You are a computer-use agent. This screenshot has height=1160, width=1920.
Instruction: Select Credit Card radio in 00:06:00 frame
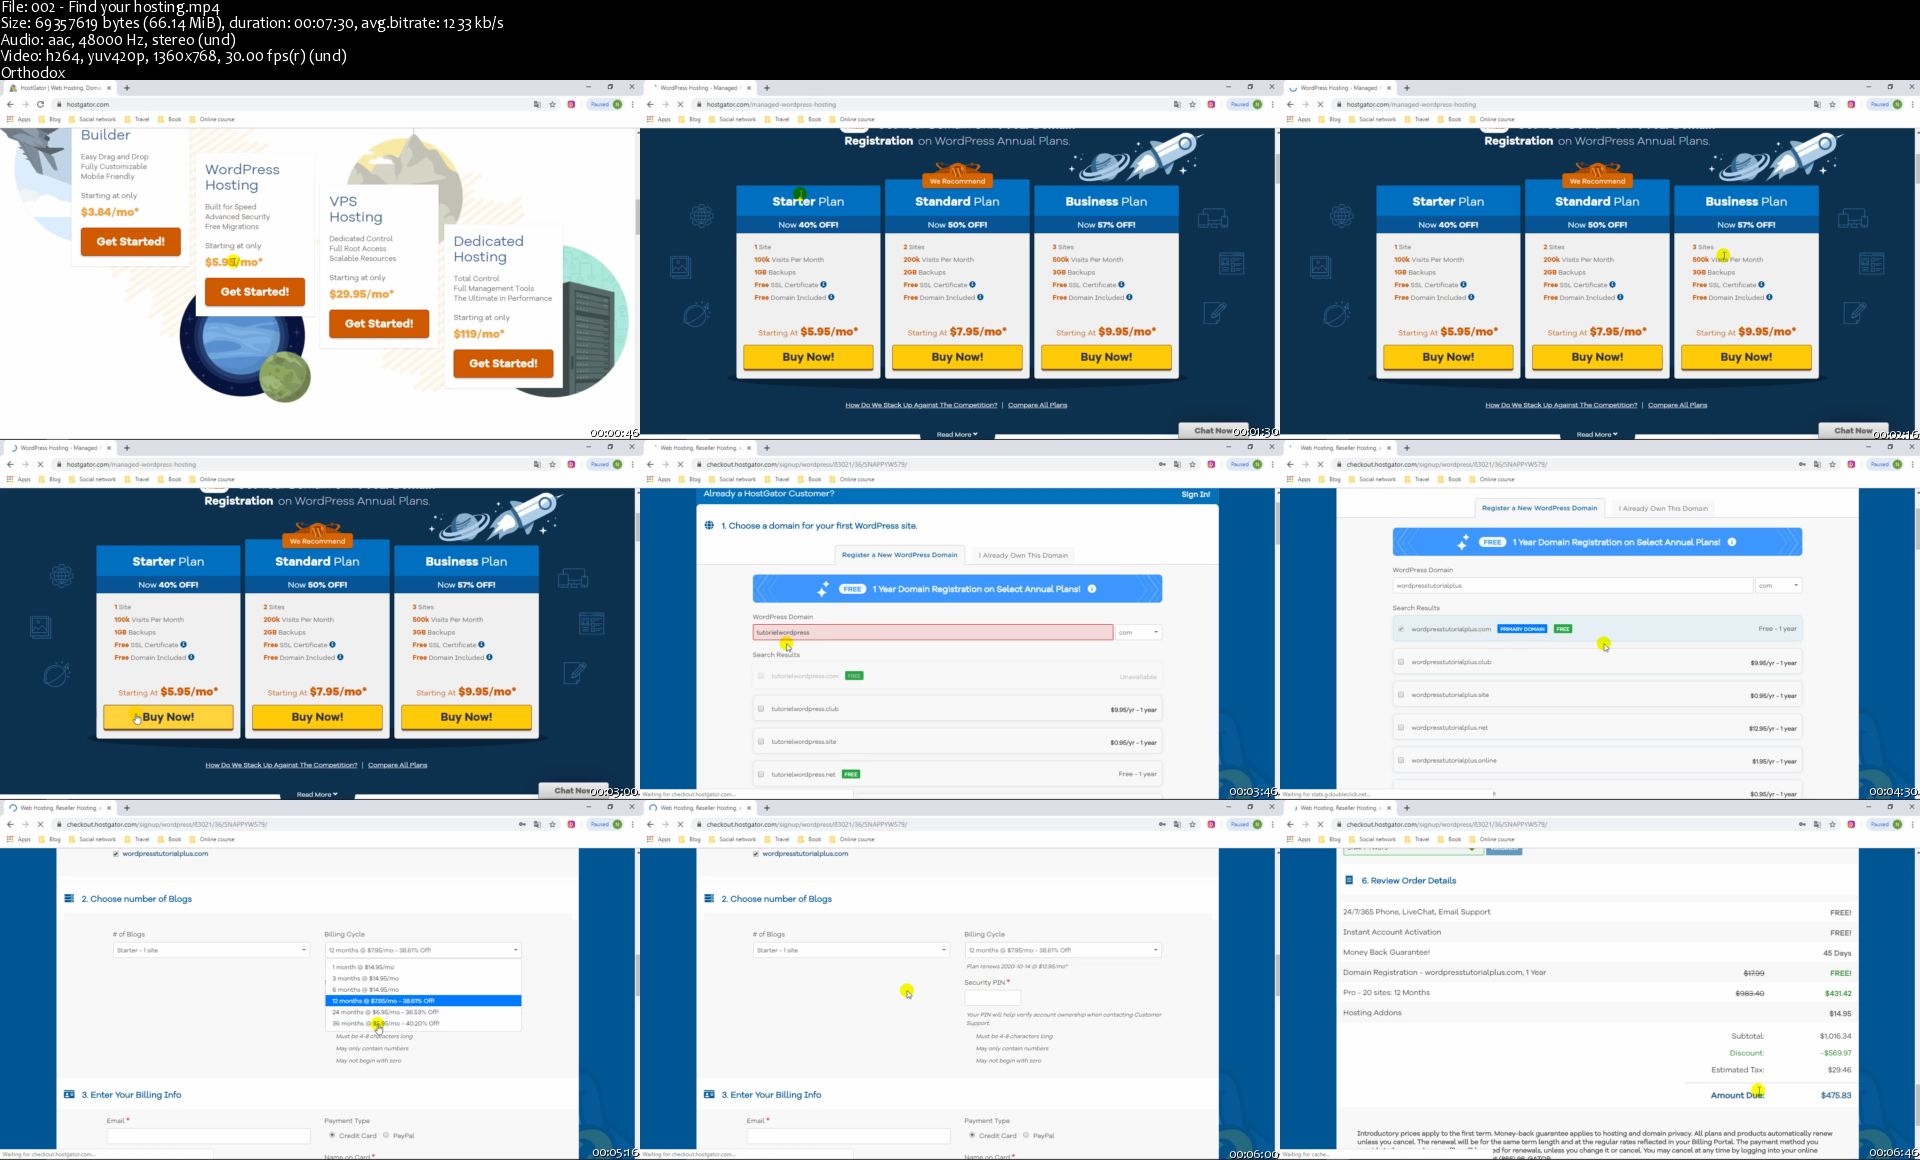coord(971,1135)
